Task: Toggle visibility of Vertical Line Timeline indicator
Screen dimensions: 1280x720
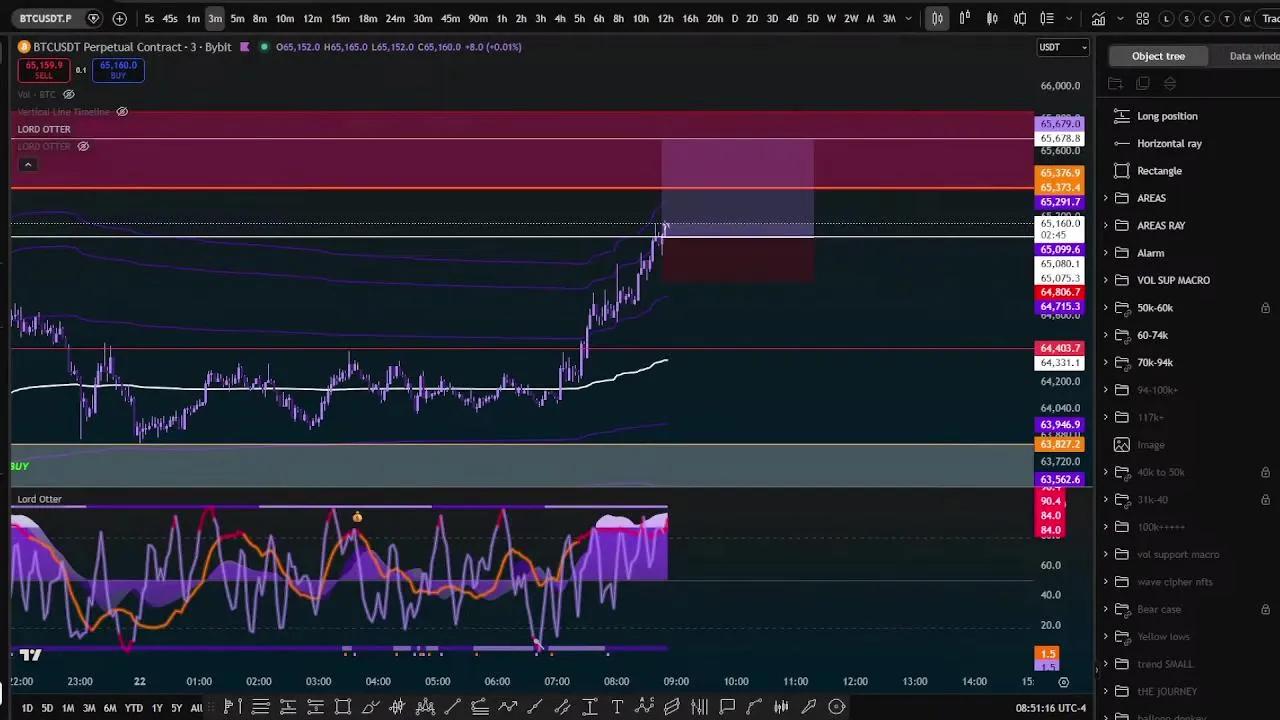Action: click(x=122, y=112)
